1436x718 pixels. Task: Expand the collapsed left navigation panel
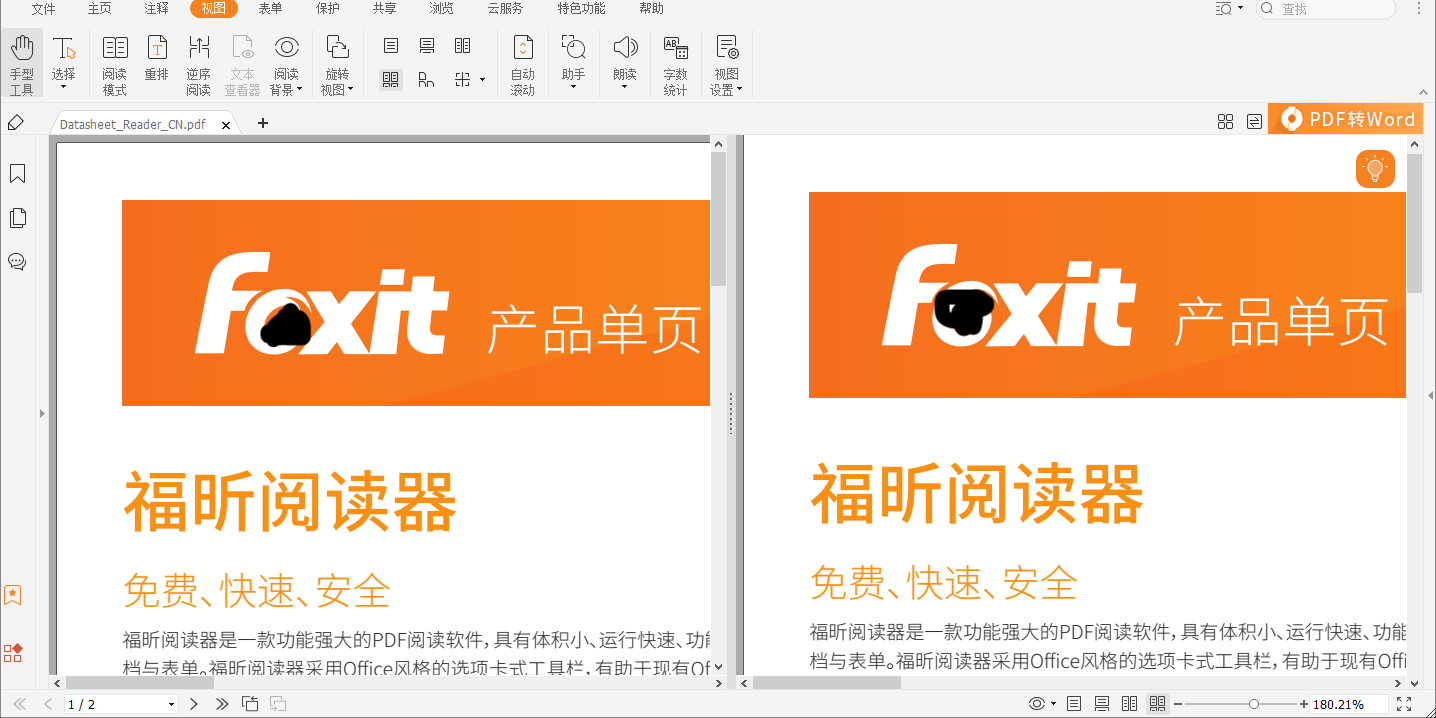[42, 413]
